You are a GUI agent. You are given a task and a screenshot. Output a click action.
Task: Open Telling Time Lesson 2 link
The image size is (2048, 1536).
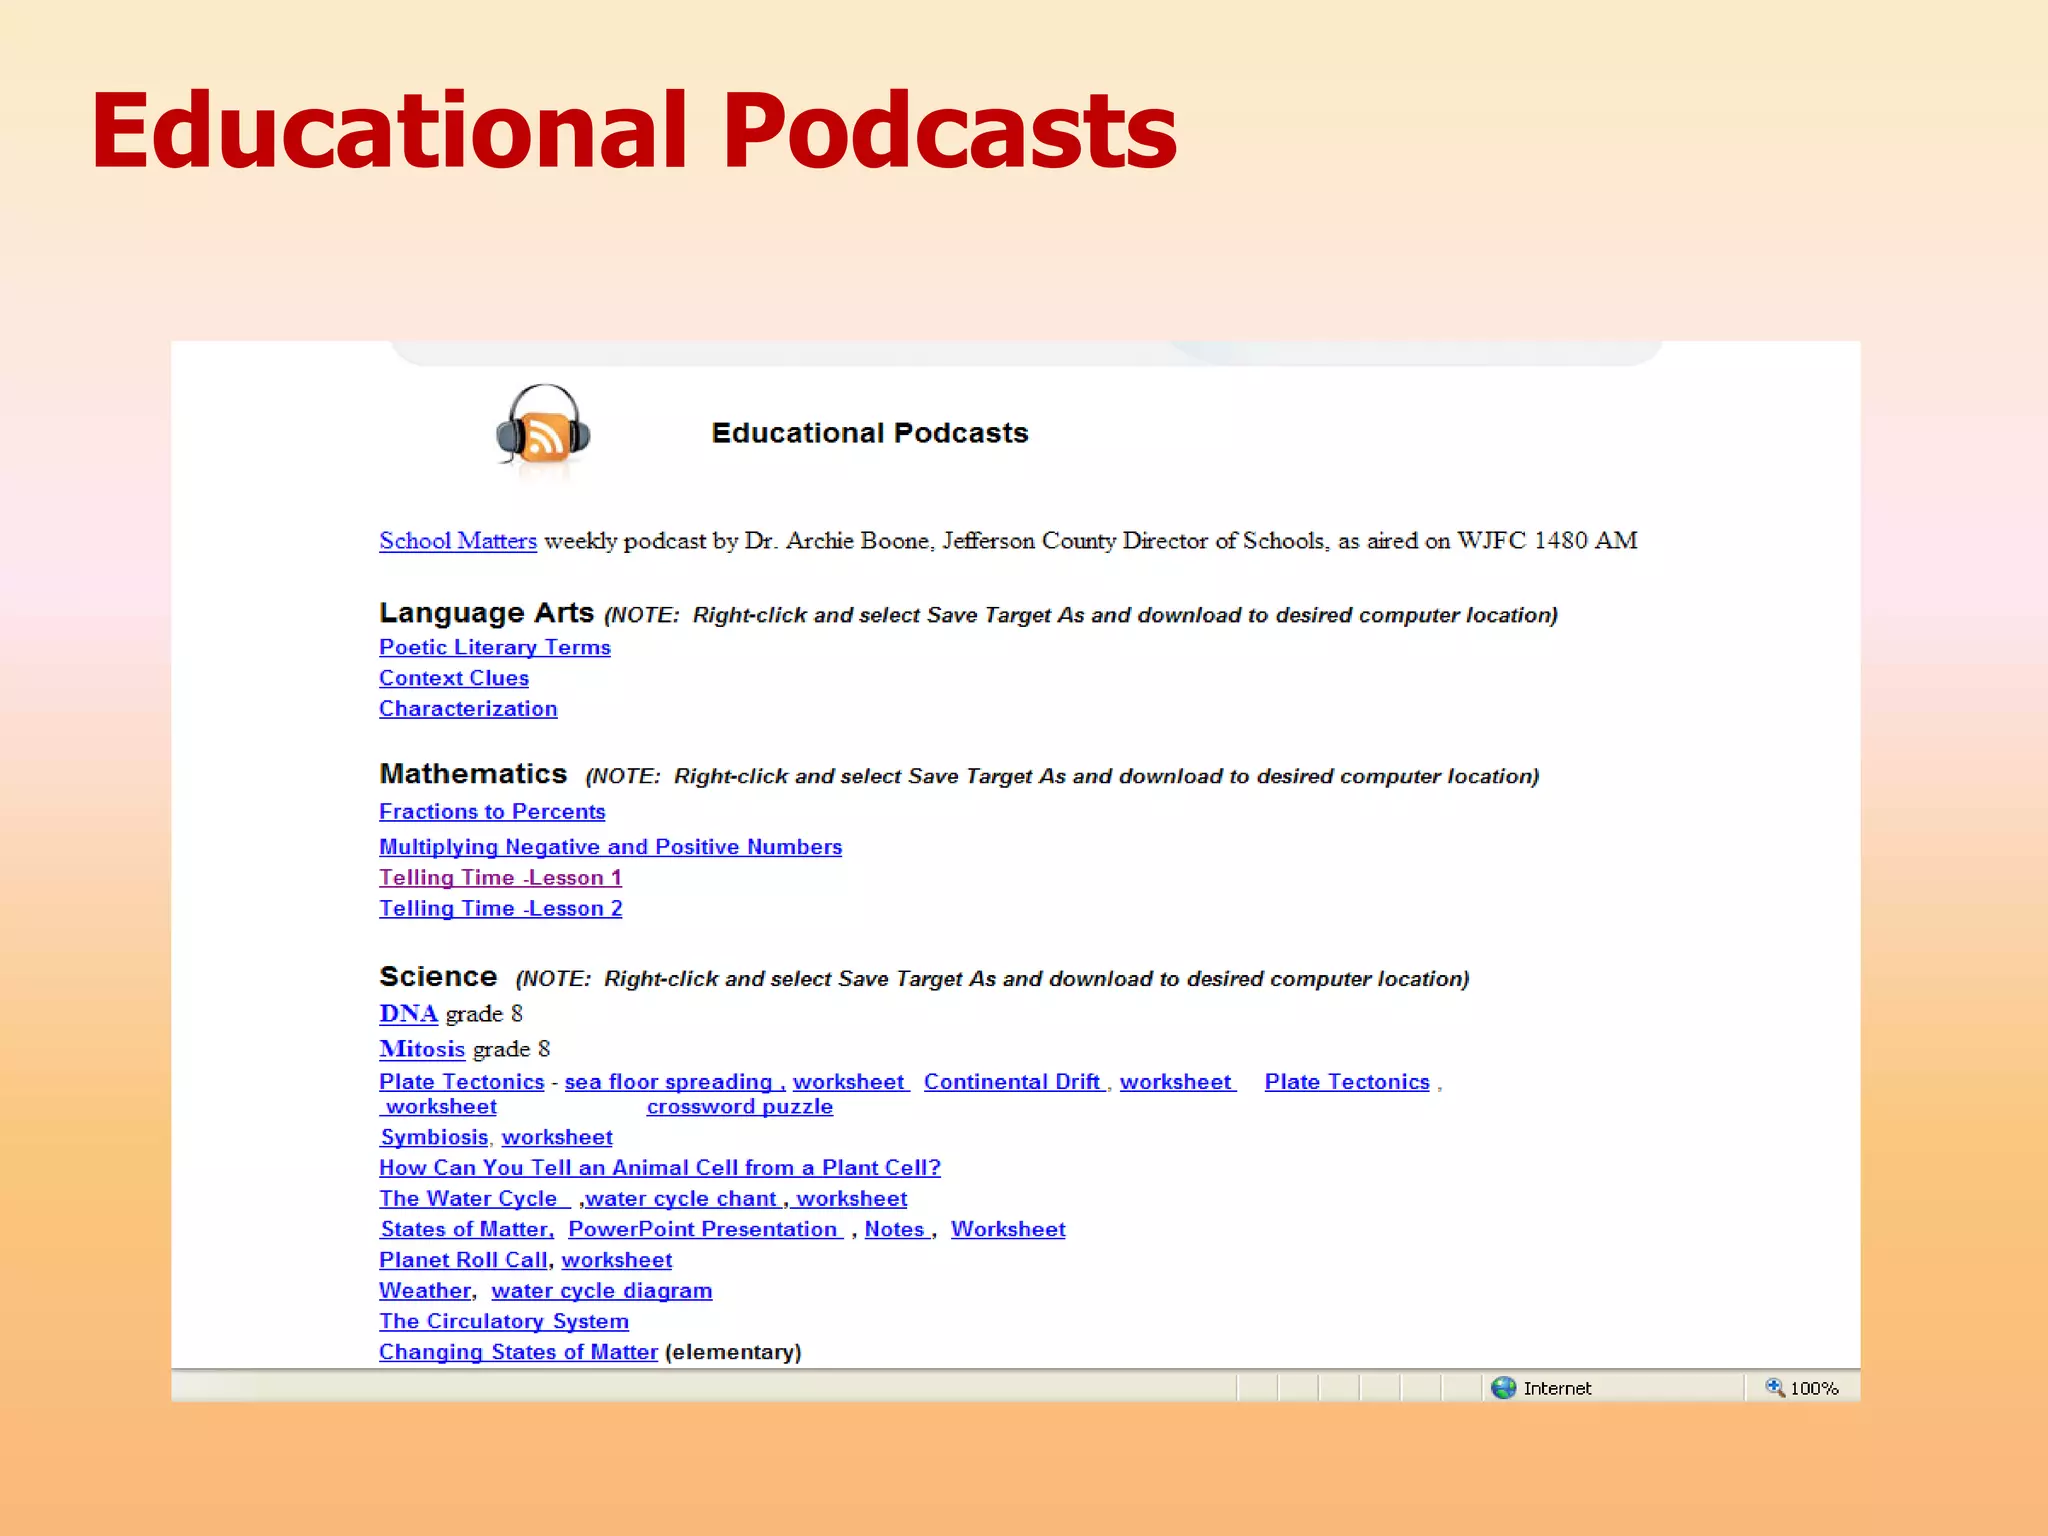501,909
